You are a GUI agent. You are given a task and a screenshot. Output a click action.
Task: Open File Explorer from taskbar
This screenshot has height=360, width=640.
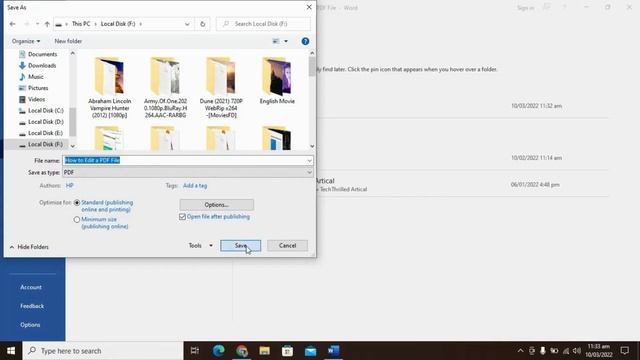point(264,351)
